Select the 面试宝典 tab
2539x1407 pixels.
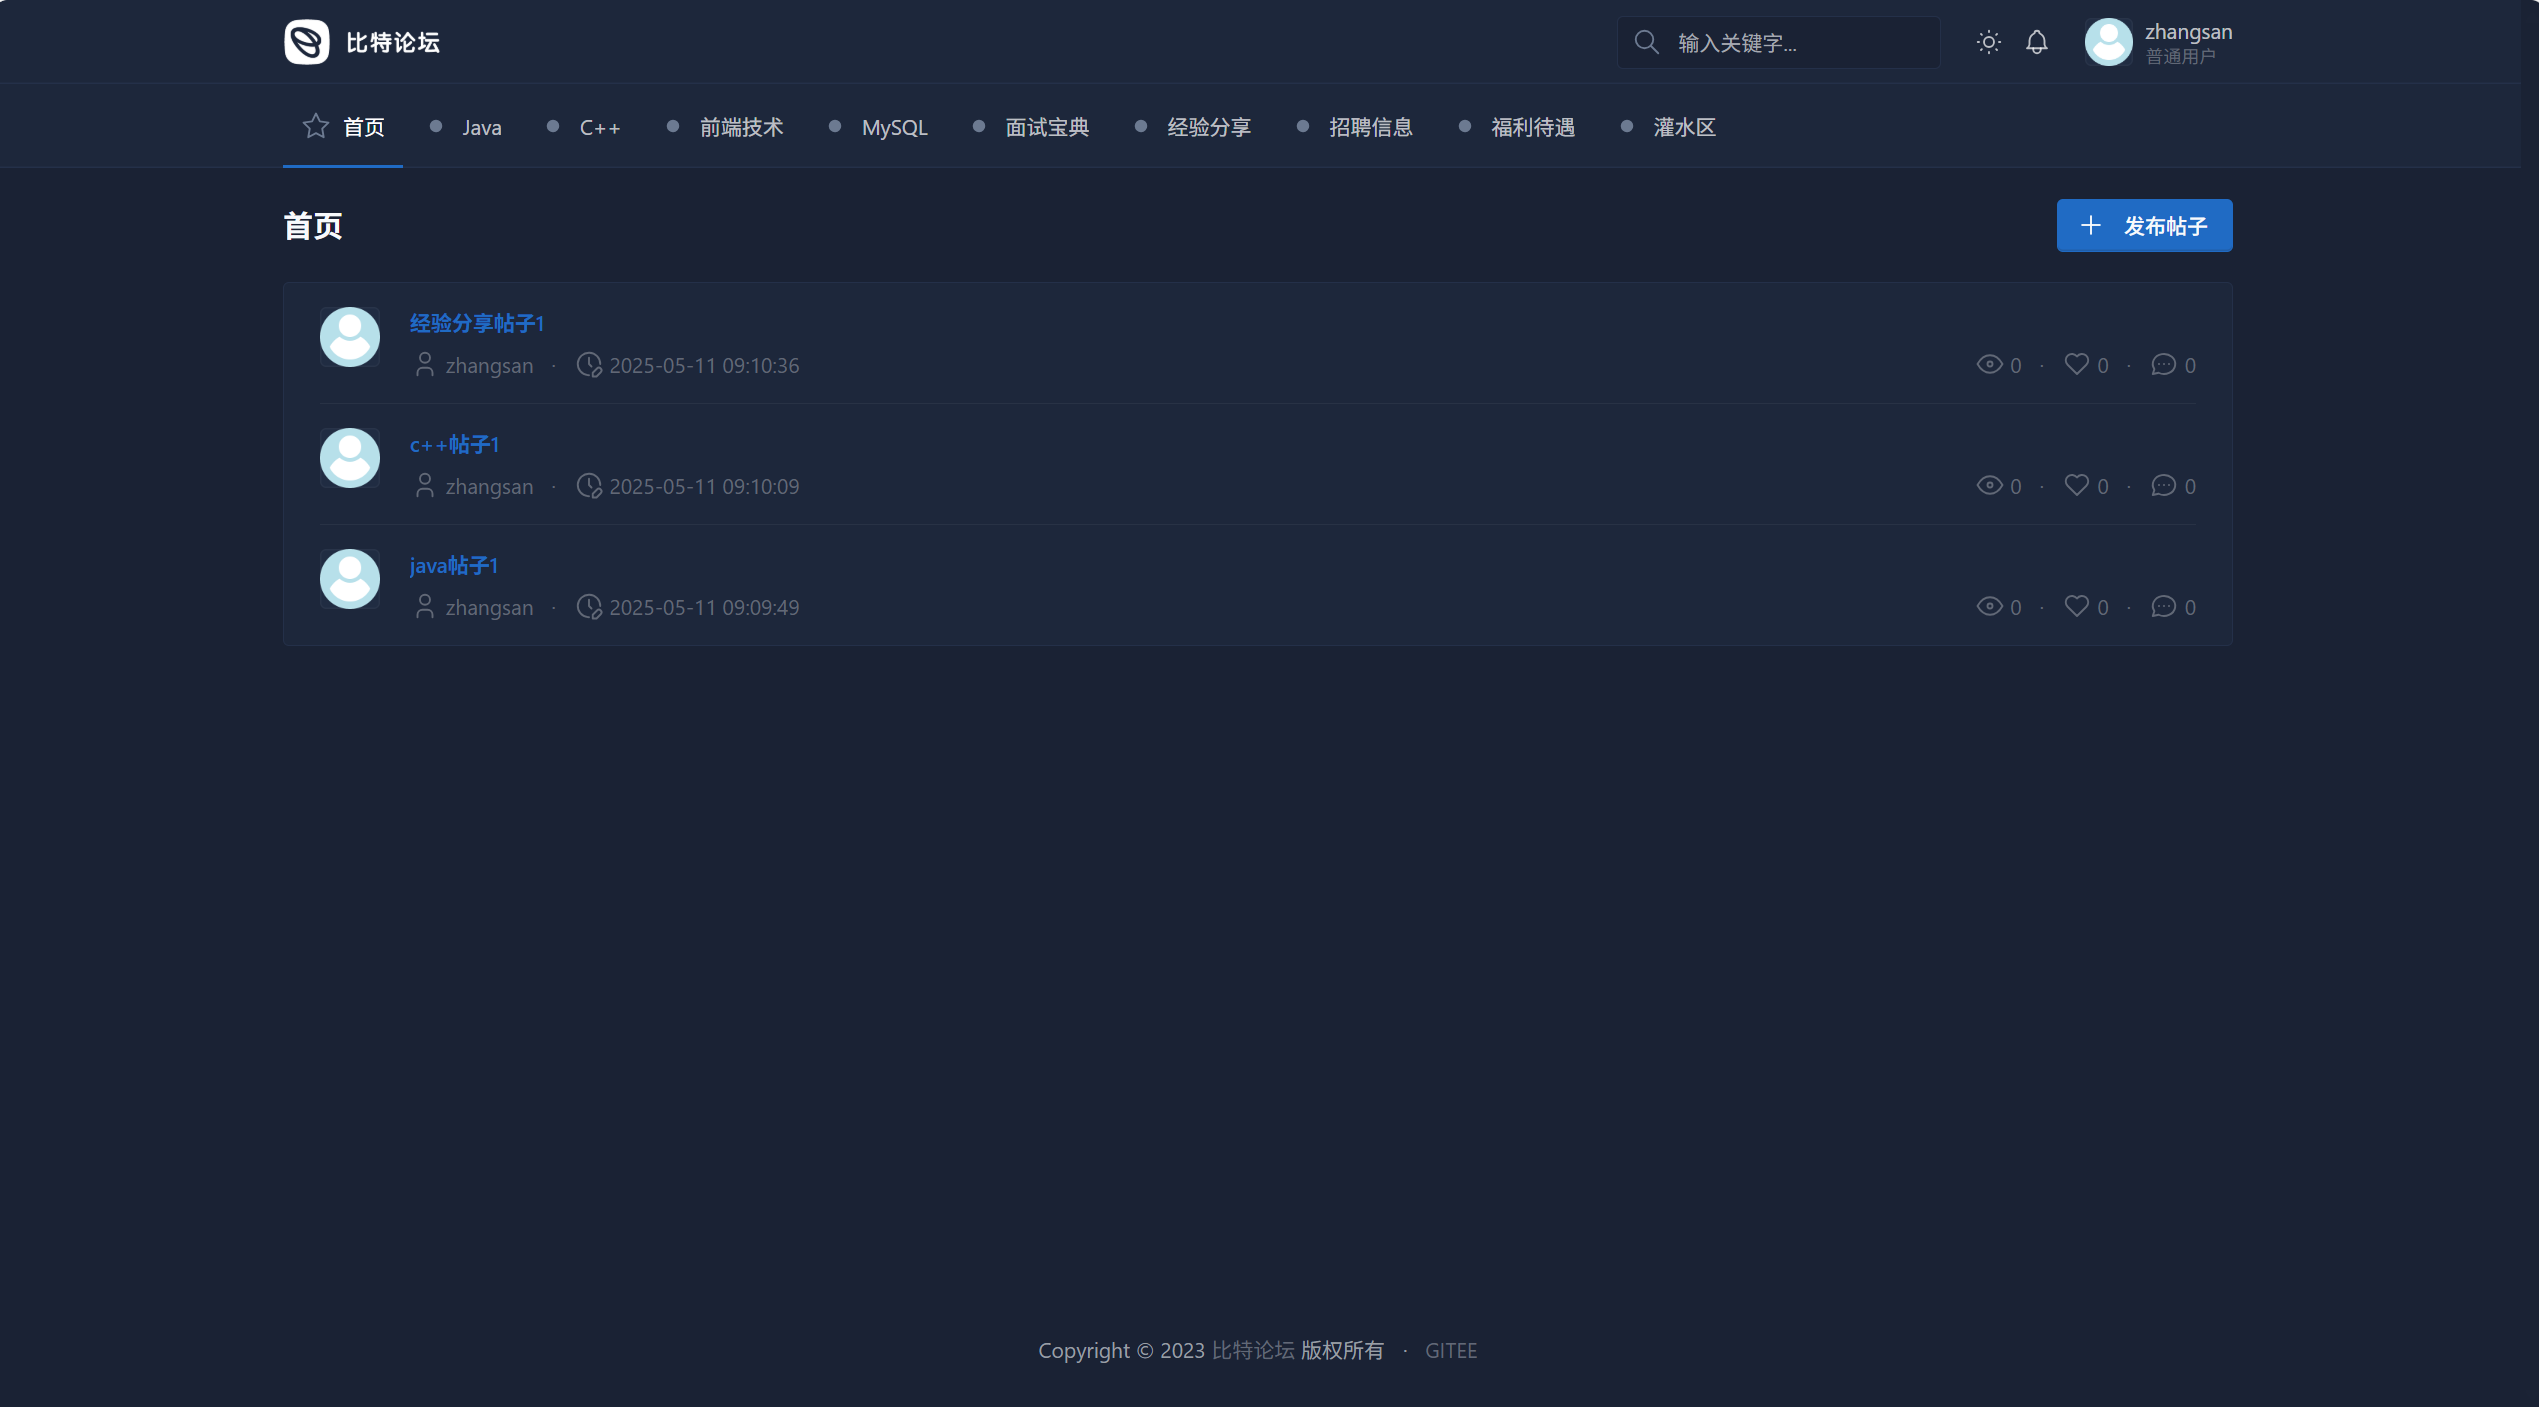1046,128
